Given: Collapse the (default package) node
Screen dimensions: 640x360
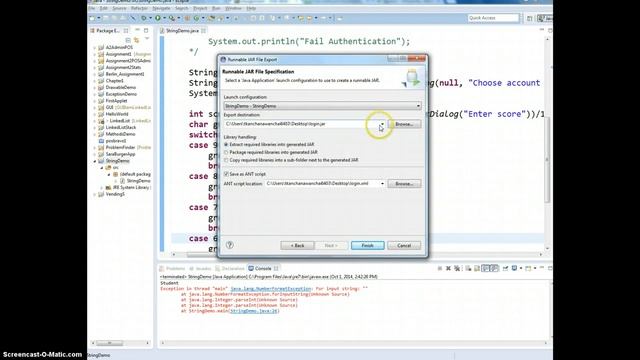Looking at the screenshot, I should tap(109, 174).
